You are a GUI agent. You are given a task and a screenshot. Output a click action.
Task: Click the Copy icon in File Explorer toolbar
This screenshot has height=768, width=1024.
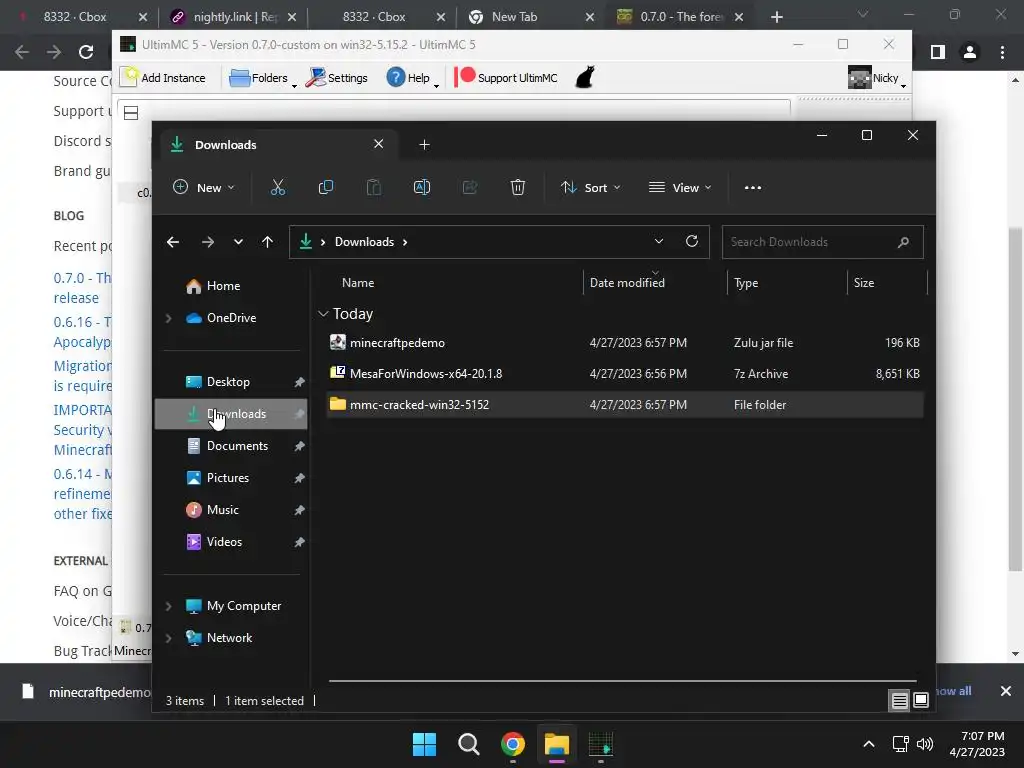pyautogui.click(x=325, y=187)
